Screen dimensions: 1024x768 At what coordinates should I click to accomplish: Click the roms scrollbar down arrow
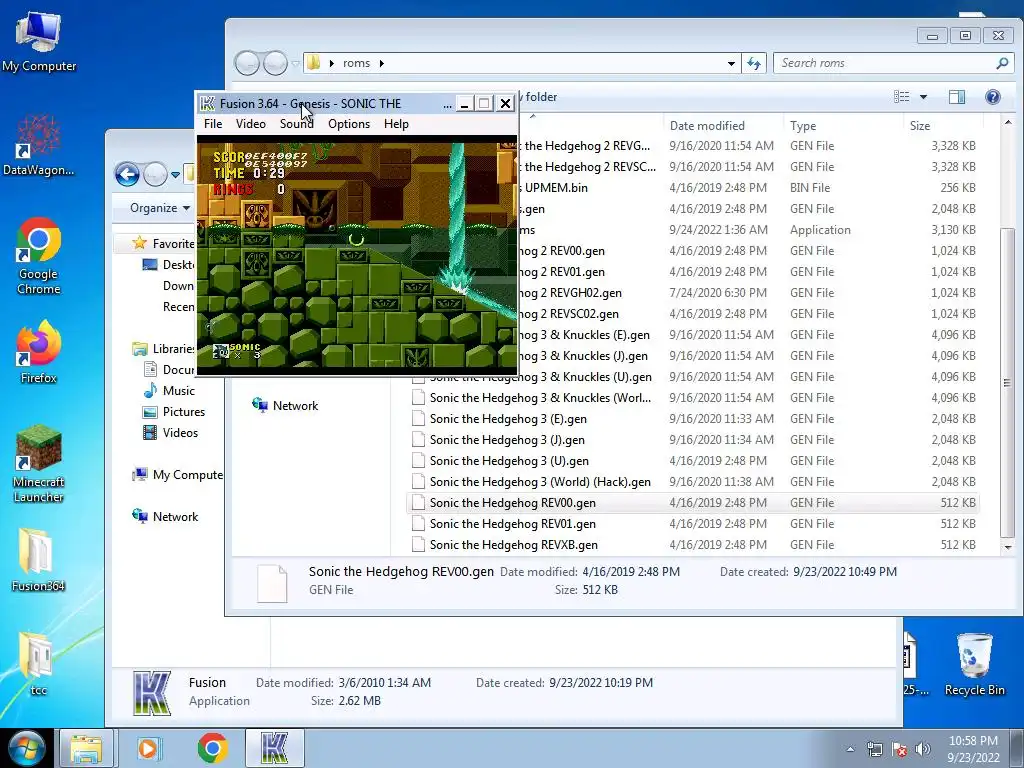(x=1008, y=547)
